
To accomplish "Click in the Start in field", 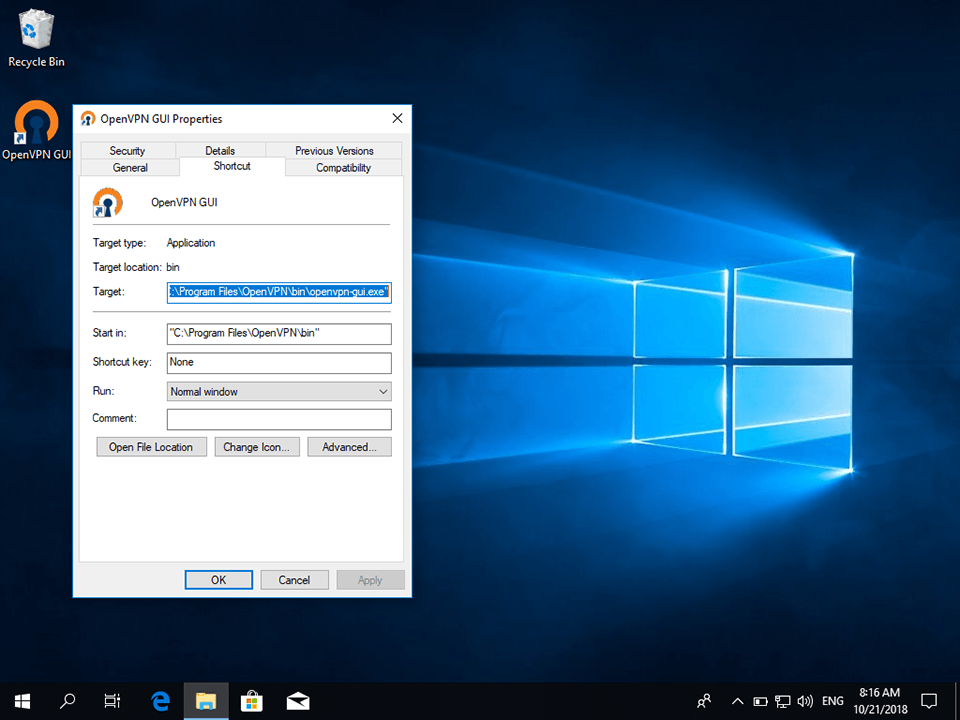I will pos(279,334).
